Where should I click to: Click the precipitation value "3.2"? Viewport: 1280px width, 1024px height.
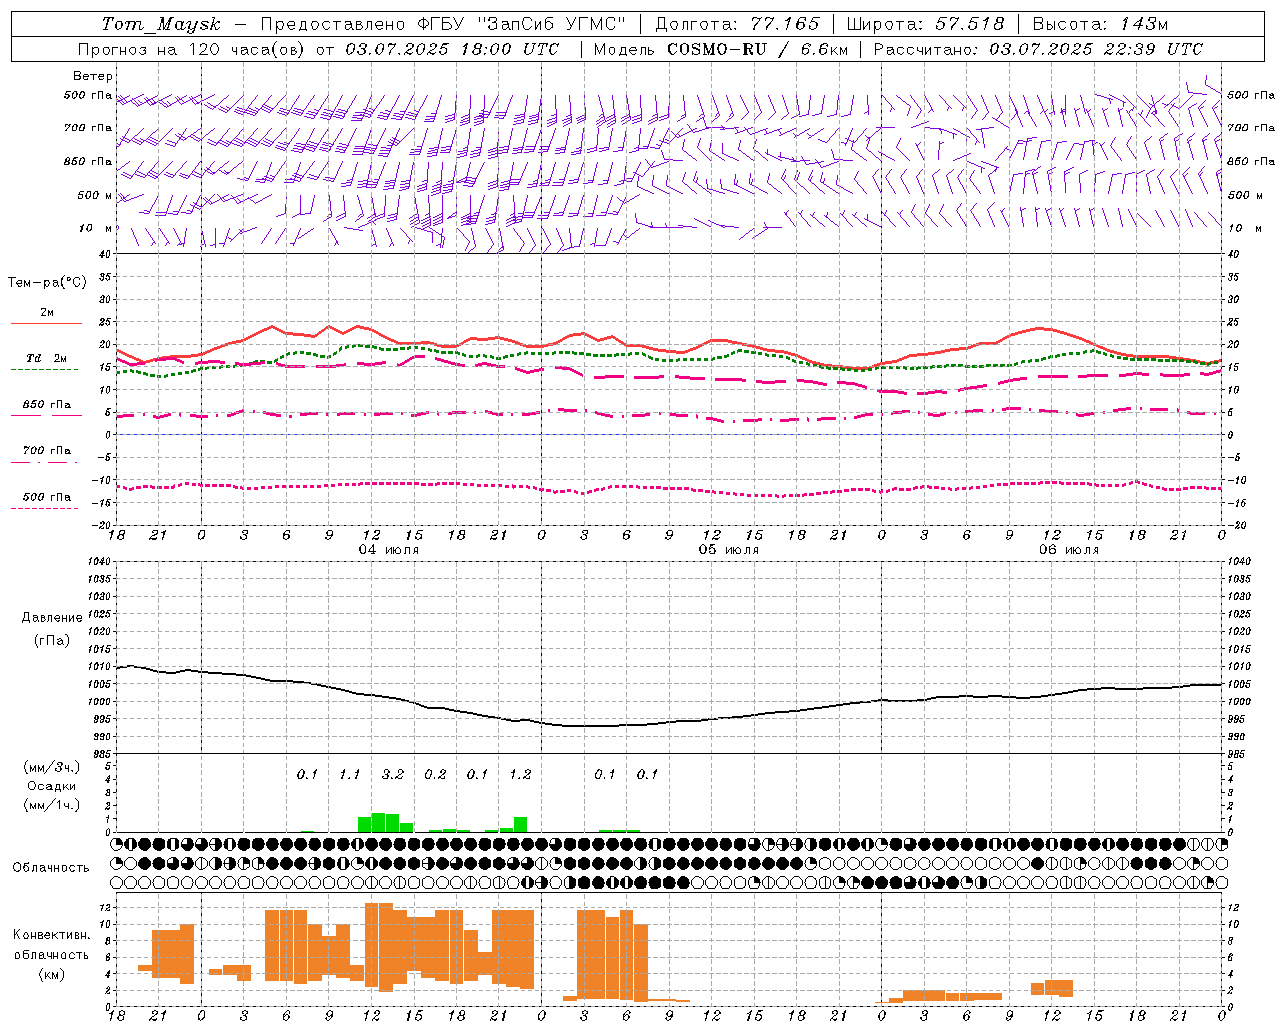[393, 775]
